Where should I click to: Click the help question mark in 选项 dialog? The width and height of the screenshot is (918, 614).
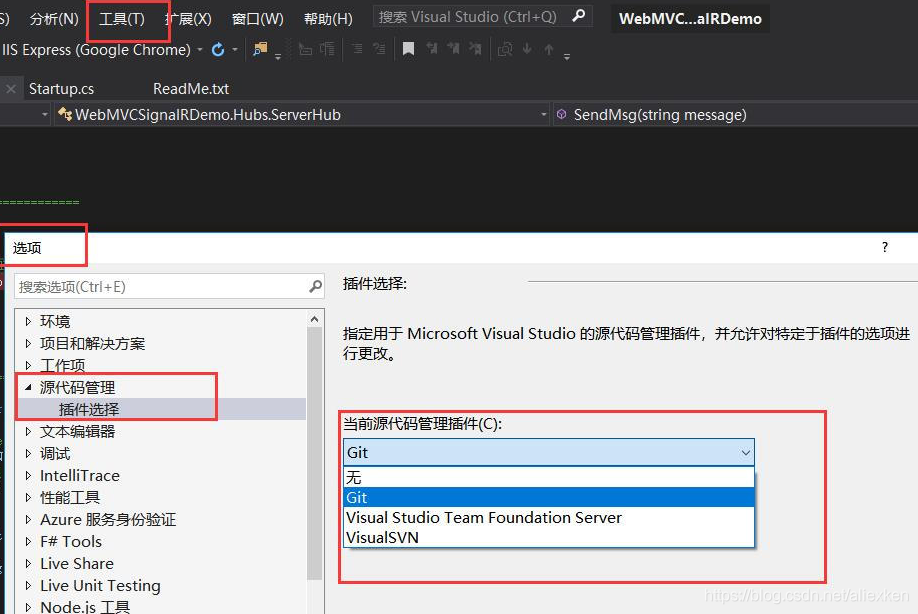(x=885, y=248)
